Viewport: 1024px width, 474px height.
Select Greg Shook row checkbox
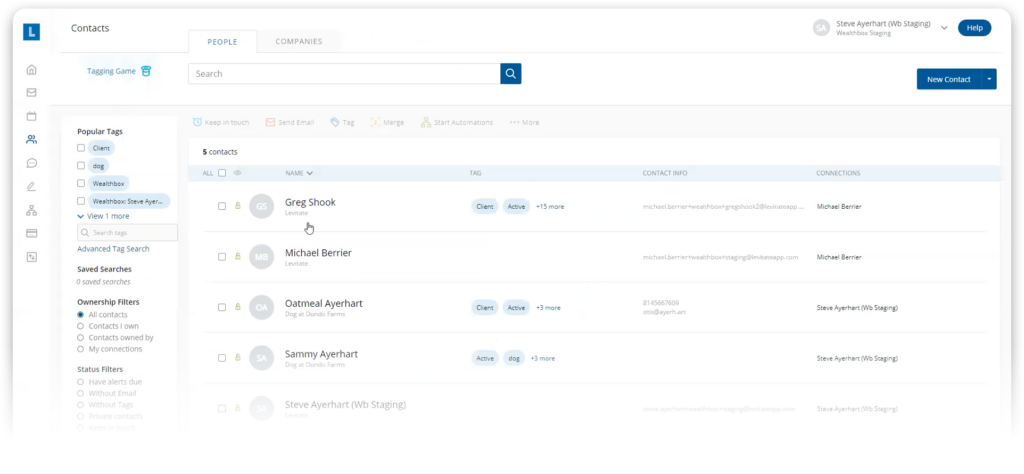(x=222, y=206)
